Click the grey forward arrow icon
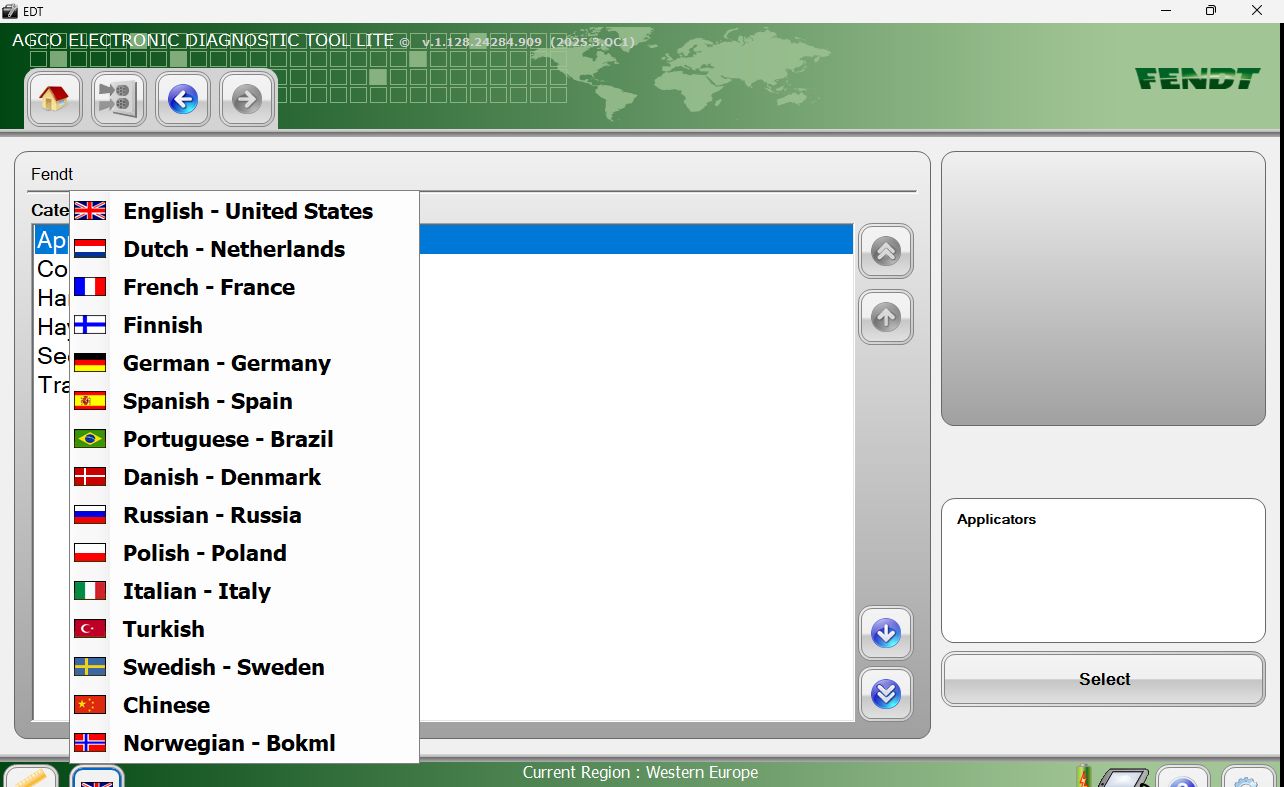This screenshot has height=787, width=1284. (246, 99)
